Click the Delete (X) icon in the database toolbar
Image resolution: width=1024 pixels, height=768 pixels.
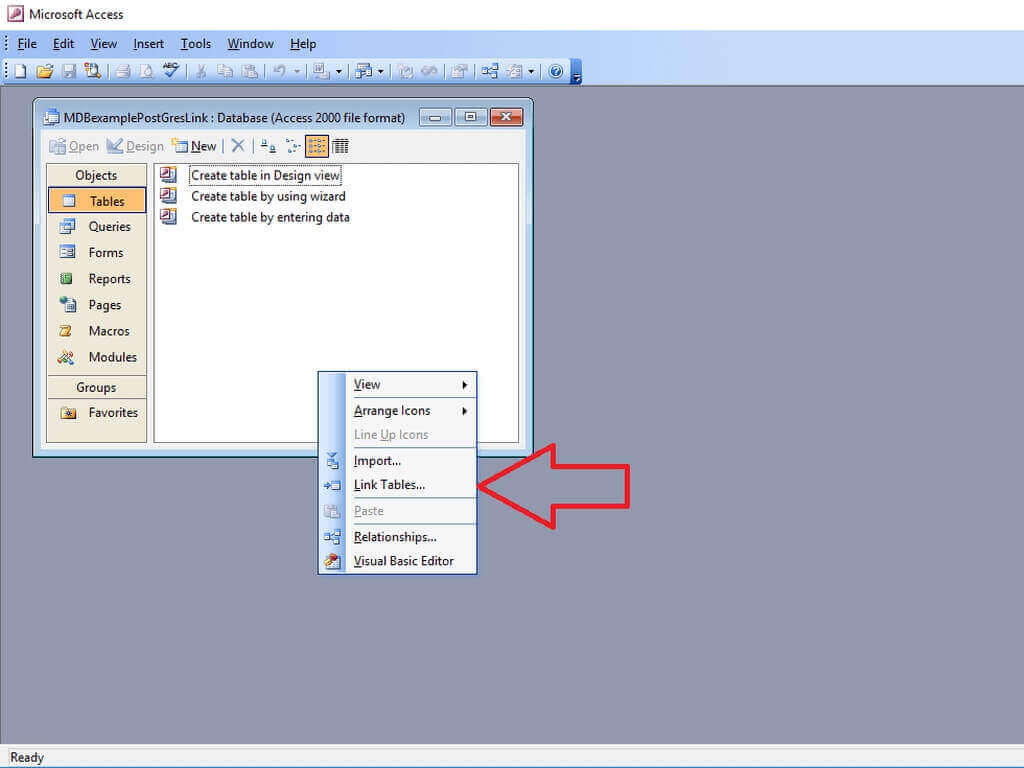(237, 146)
